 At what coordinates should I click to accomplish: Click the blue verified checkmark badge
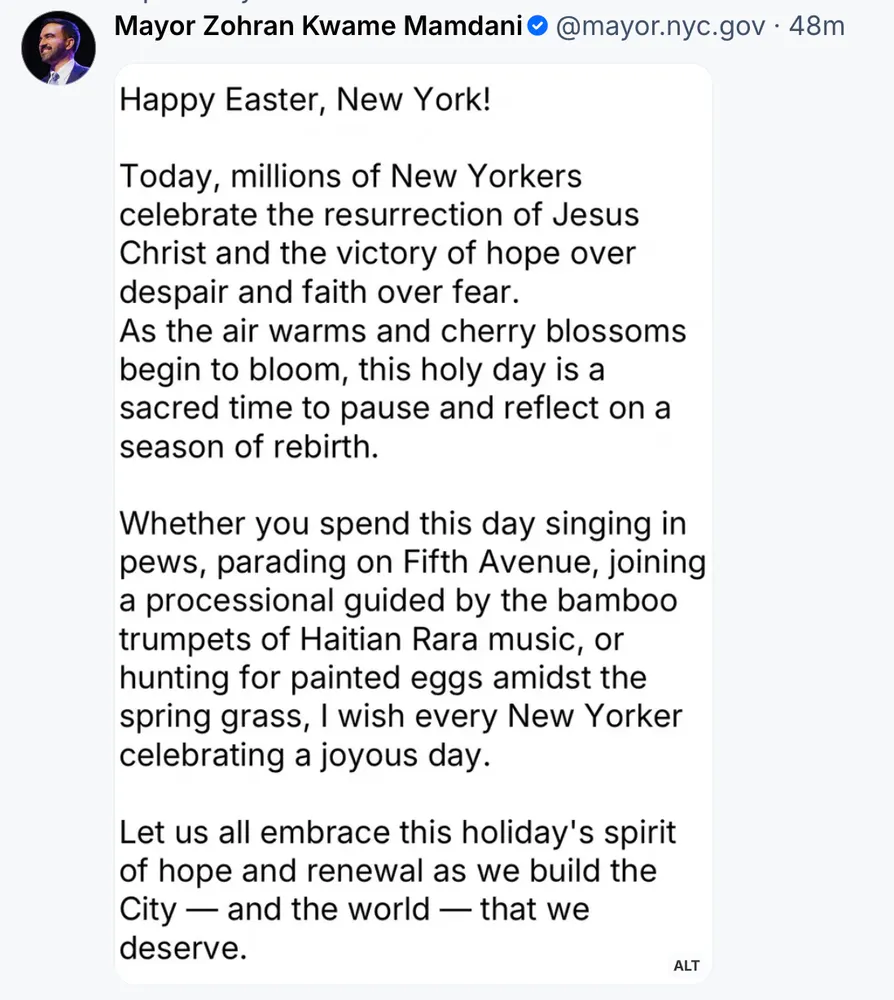(x=538, y=26)
